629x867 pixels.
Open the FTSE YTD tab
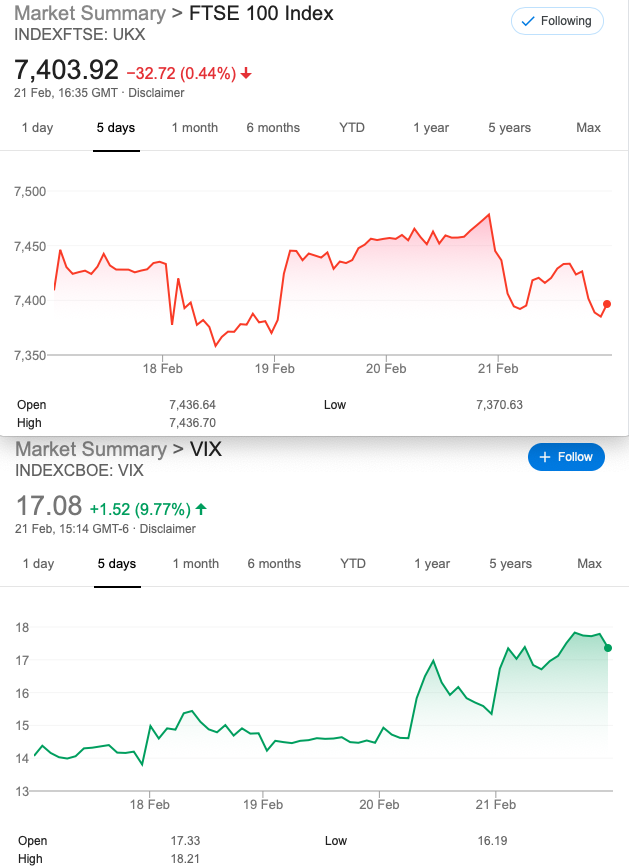click(x=352, y=128)
